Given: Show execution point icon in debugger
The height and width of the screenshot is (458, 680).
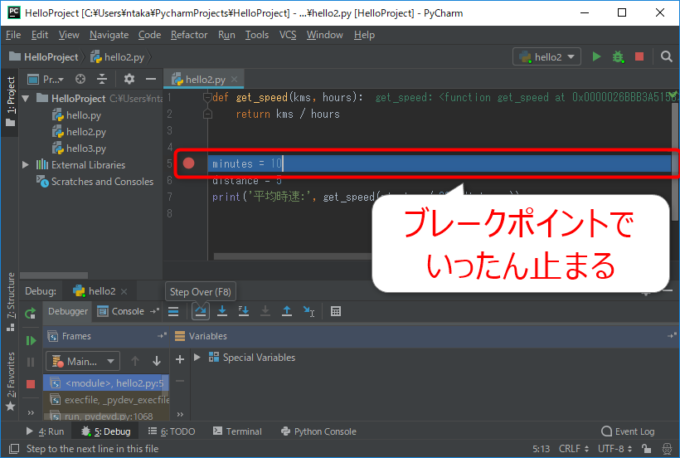Looking at the screenshot, I should coord(173,311).
